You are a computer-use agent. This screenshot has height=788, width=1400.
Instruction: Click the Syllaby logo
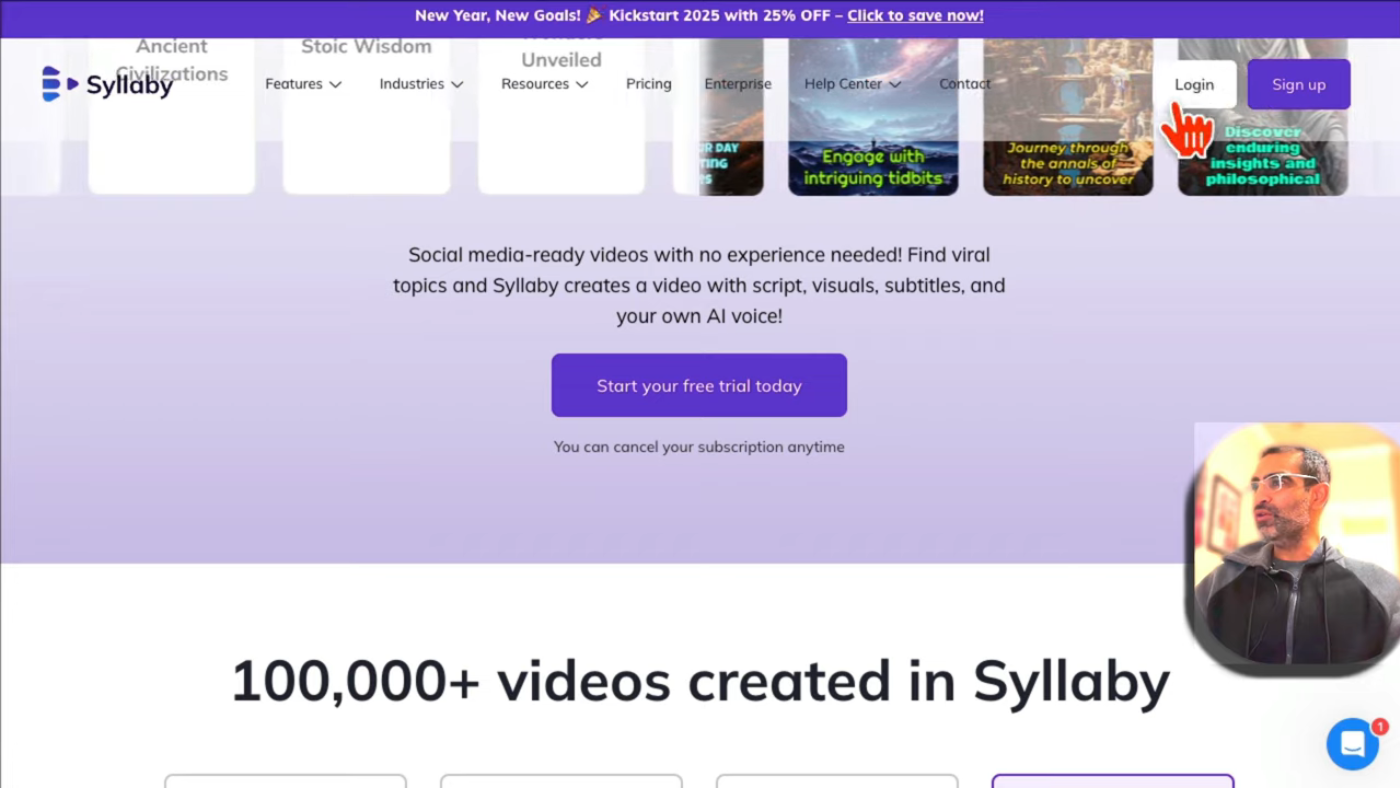click(x=107, y=85)
